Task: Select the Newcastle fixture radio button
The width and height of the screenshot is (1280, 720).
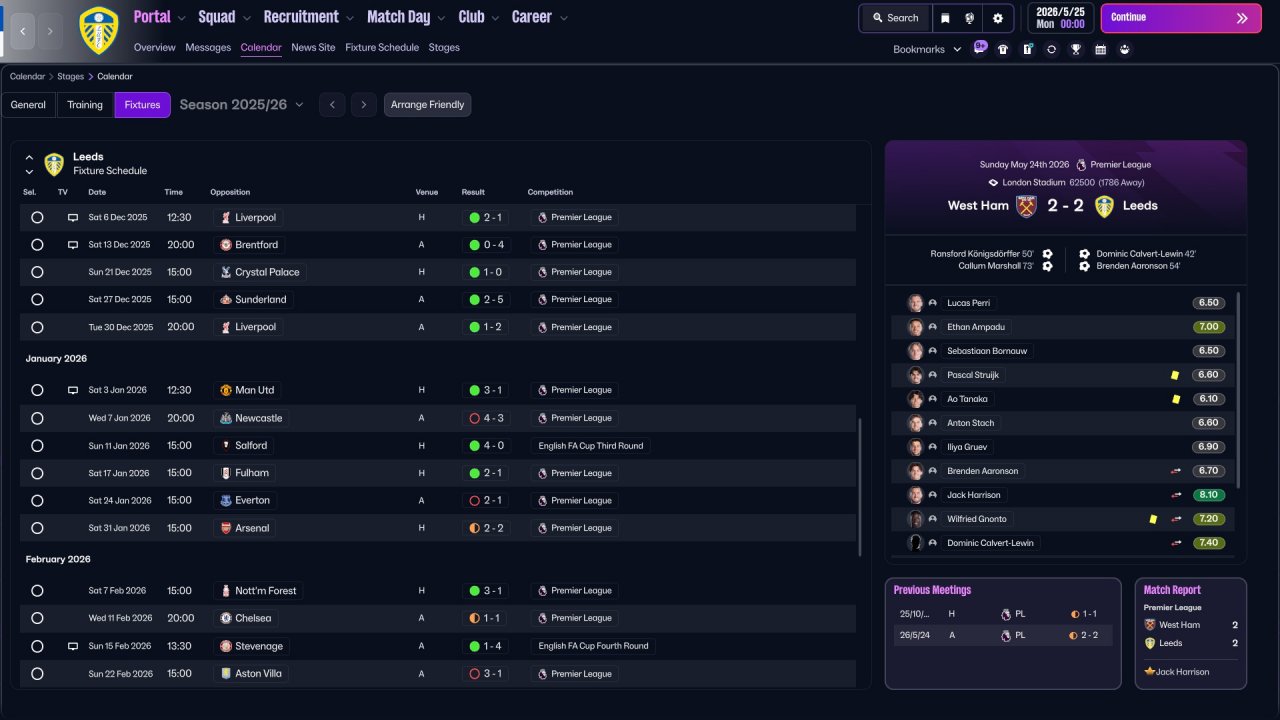Action: (37, 418)
